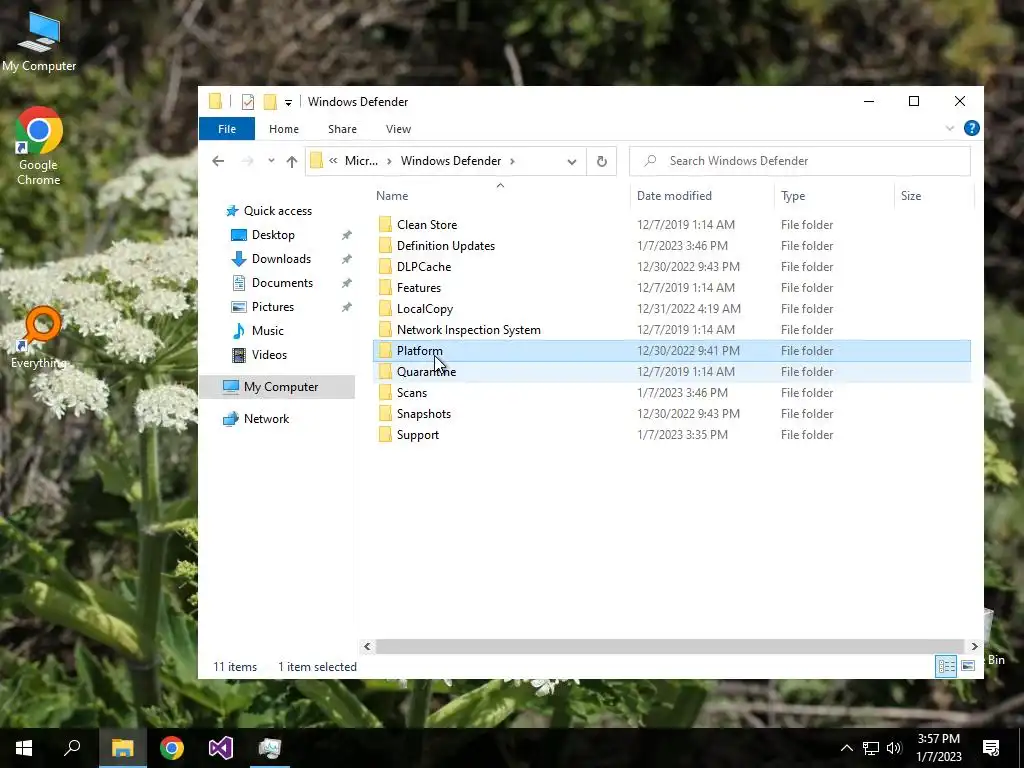Open the recent locations dropdown arrow
Image resolution: width=1024 pixels, height=768 pixels.
tap(271, 161)
